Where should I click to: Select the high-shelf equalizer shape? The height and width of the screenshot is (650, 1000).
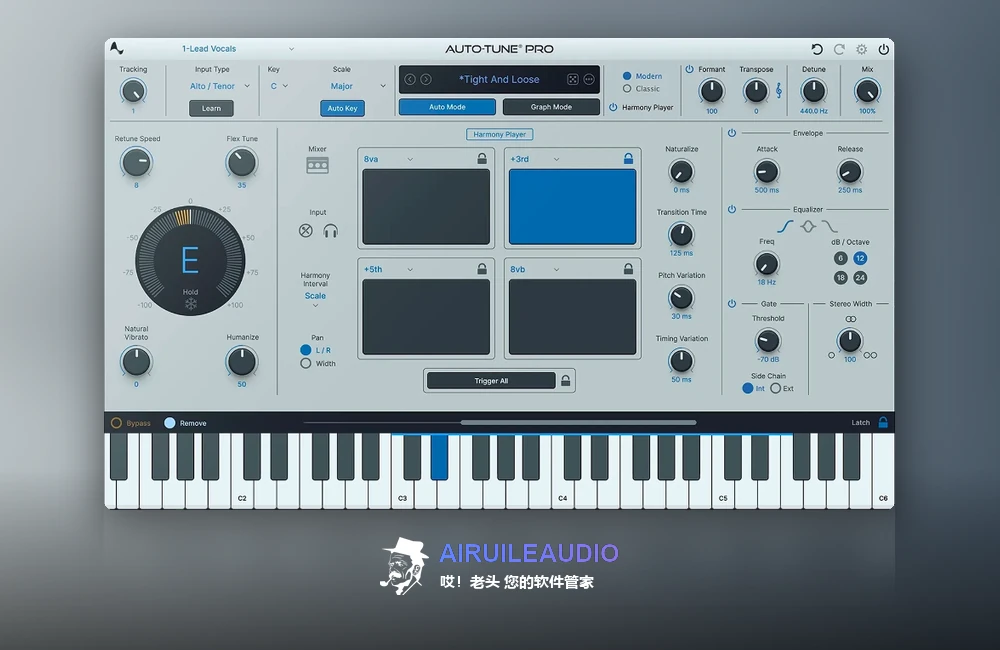[x=830, y=226]
